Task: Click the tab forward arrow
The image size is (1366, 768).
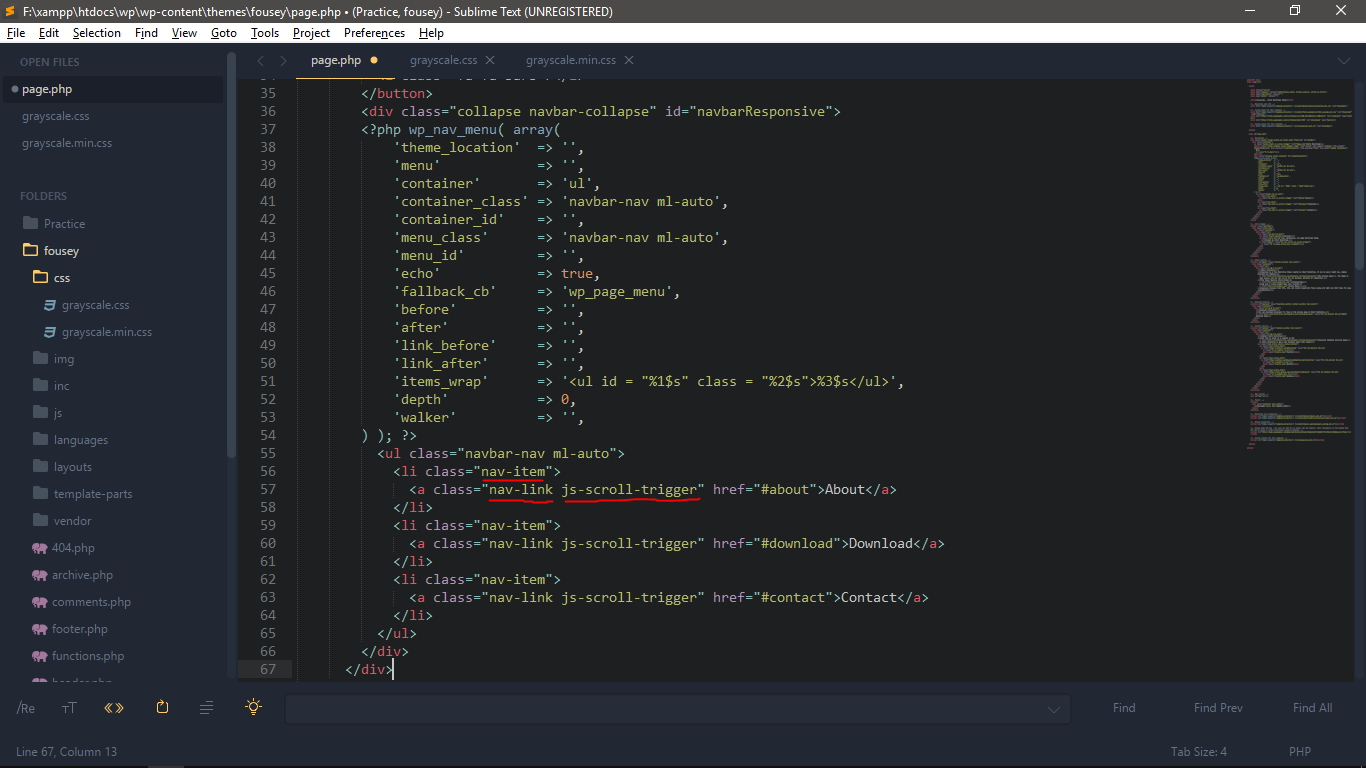Action: click(284, 61)
